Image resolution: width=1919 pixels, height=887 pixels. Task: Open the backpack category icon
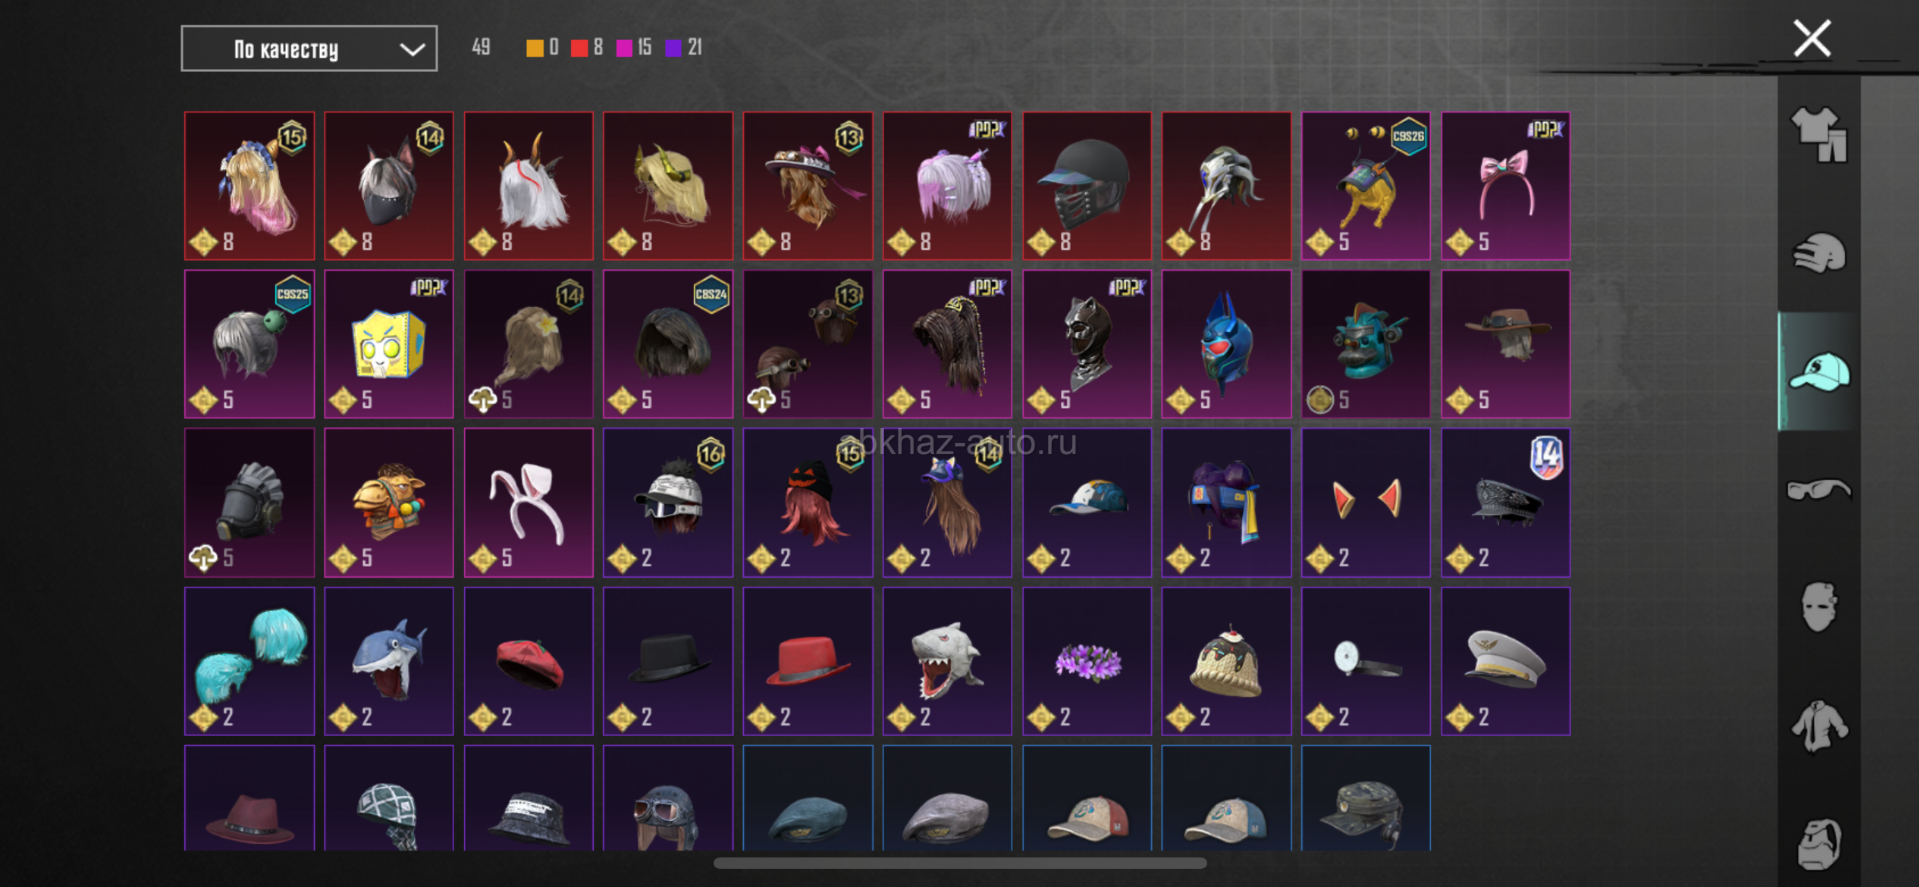click(x=1819, y=844)
